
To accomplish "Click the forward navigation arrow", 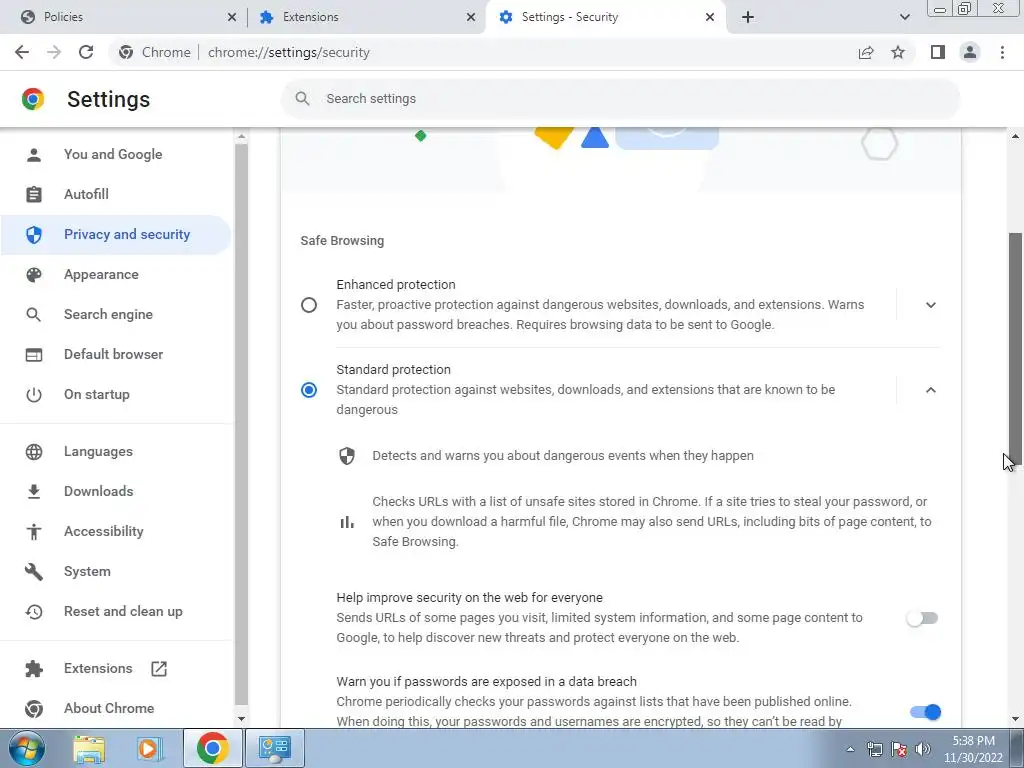I will pyautogui.click(x=54, y=52).
